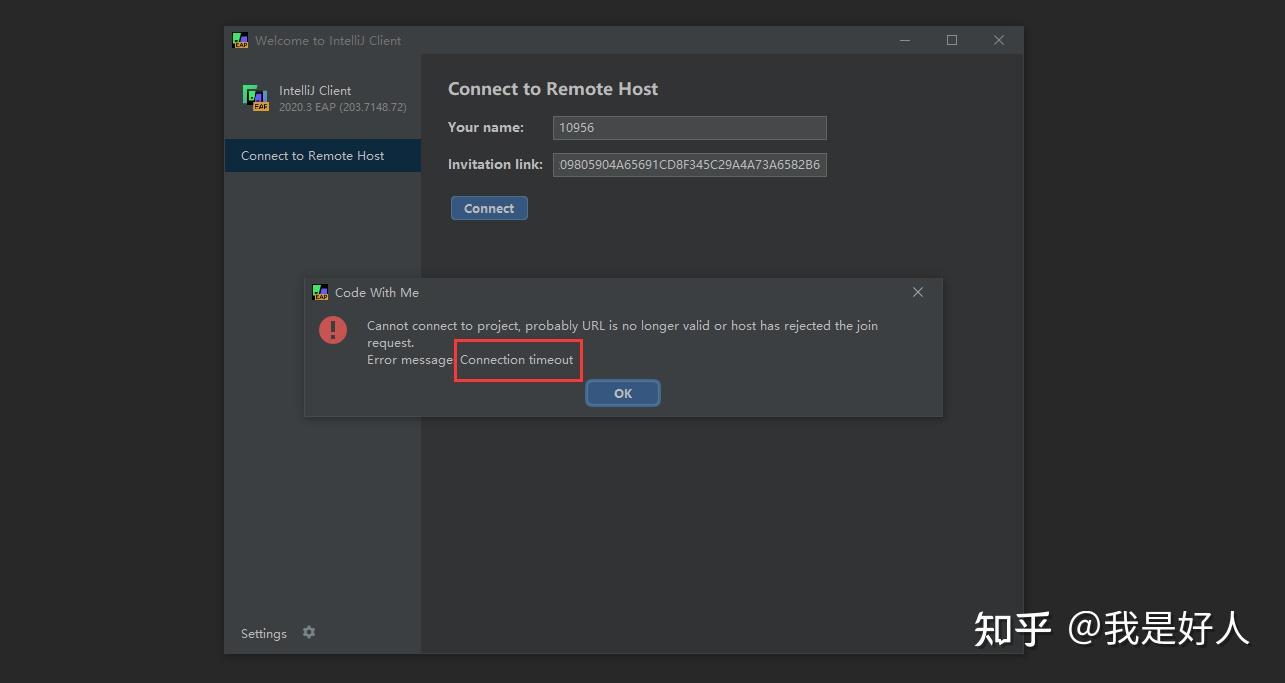The height and width of the screenshot is (683, 1285).
Task: Click the red error exclamation icon
Action: coord(333,329)
